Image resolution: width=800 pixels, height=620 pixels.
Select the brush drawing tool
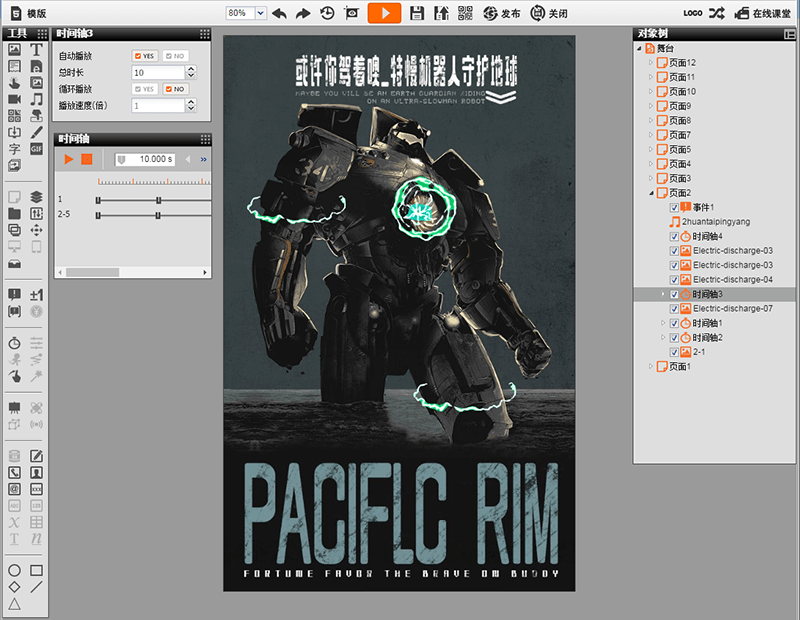point(37,132)
